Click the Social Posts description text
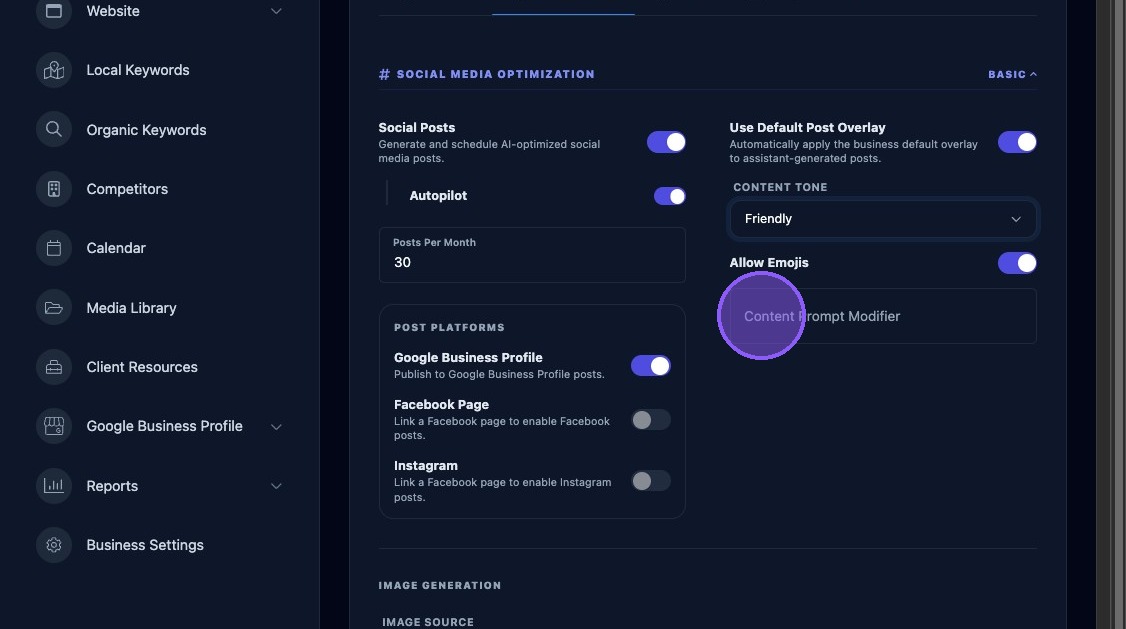1126x629 pixels. point(489,151)
